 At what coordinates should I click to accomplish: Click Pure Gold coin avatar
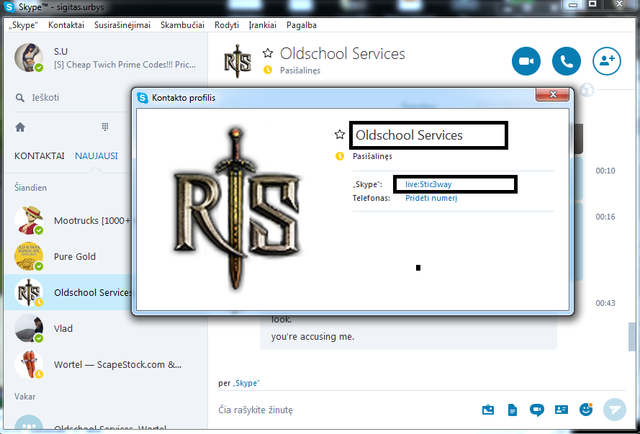pos(29,256)
